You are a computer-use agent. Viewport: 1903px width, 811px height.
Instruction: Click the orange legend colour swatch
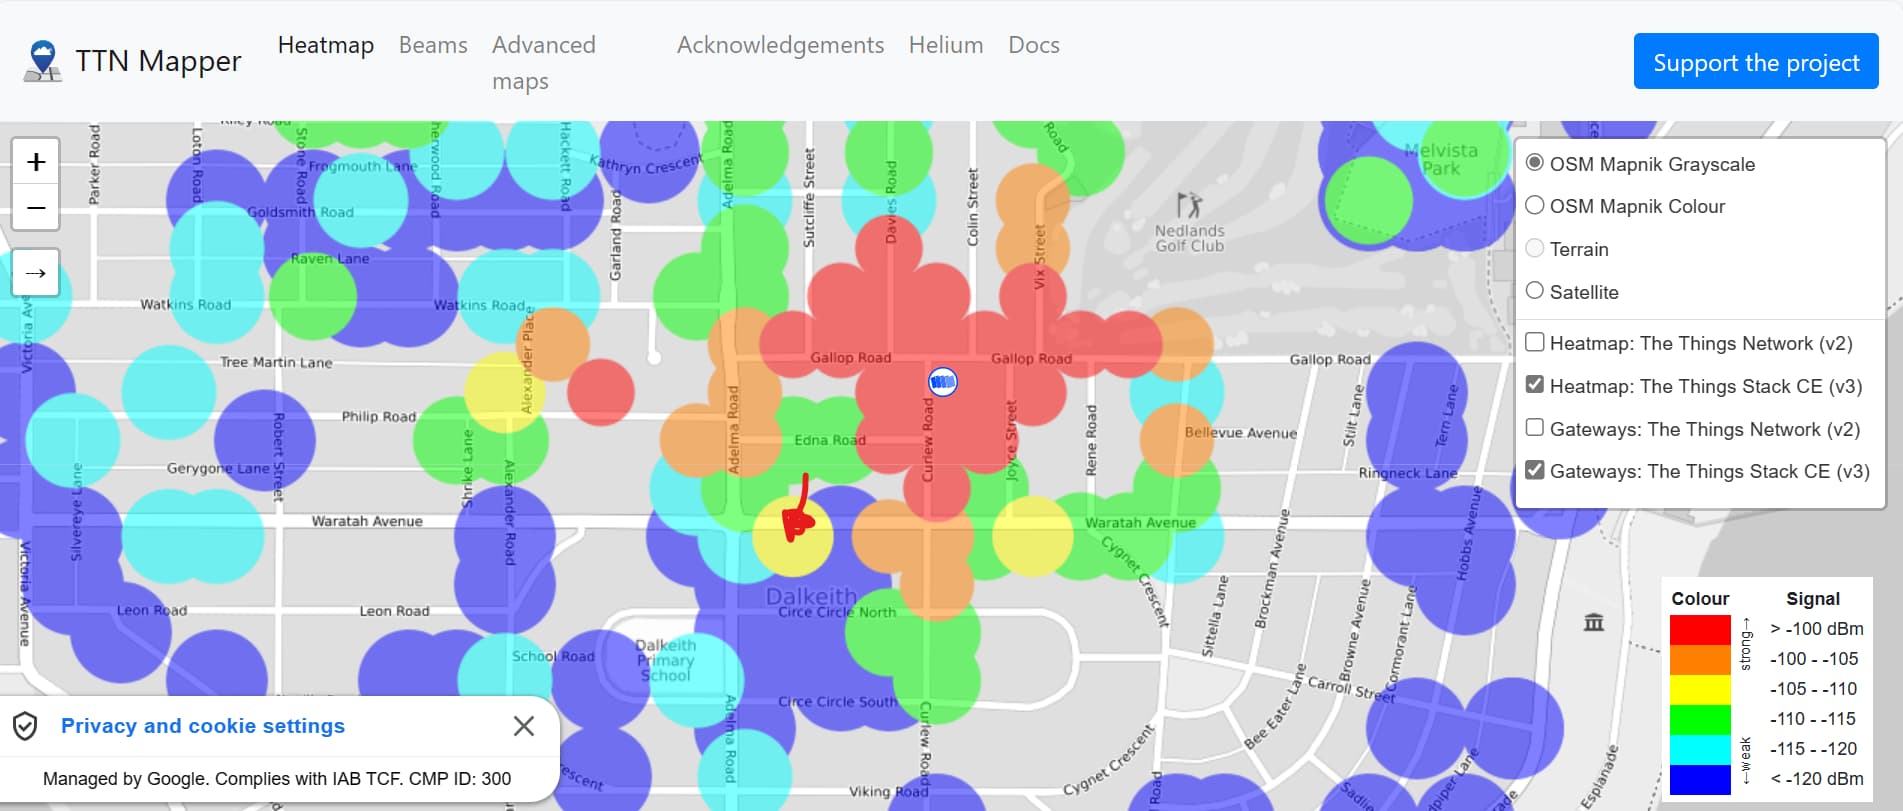pos(1700,660)
